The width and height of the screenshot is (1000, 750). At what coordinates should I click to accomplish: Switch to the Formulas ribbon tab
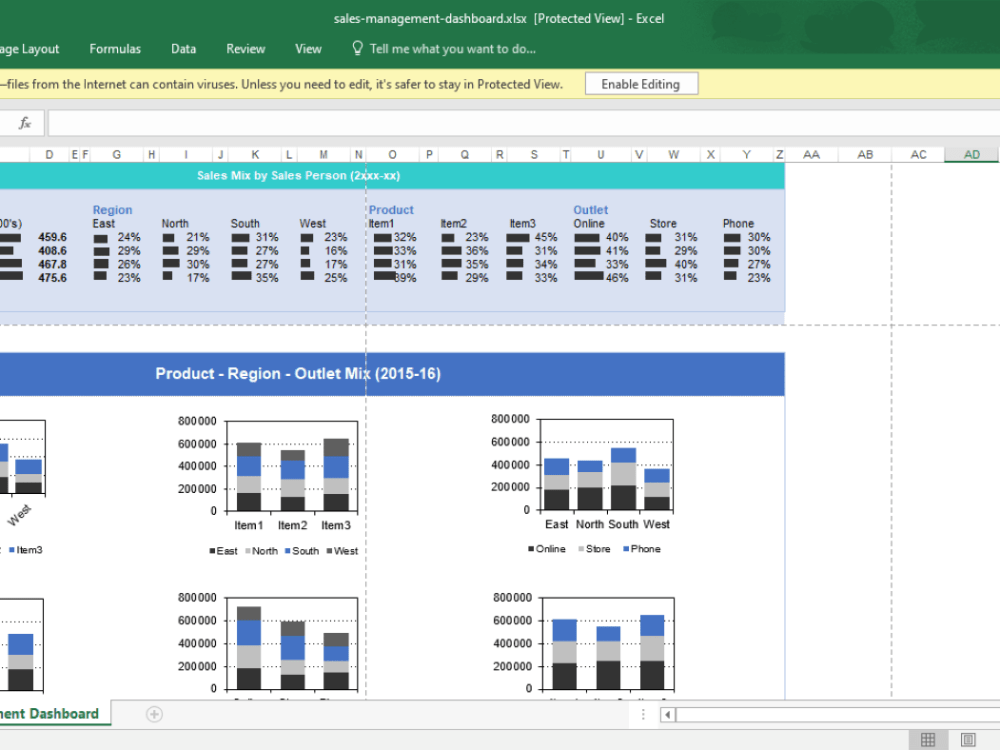pos(115,48)
